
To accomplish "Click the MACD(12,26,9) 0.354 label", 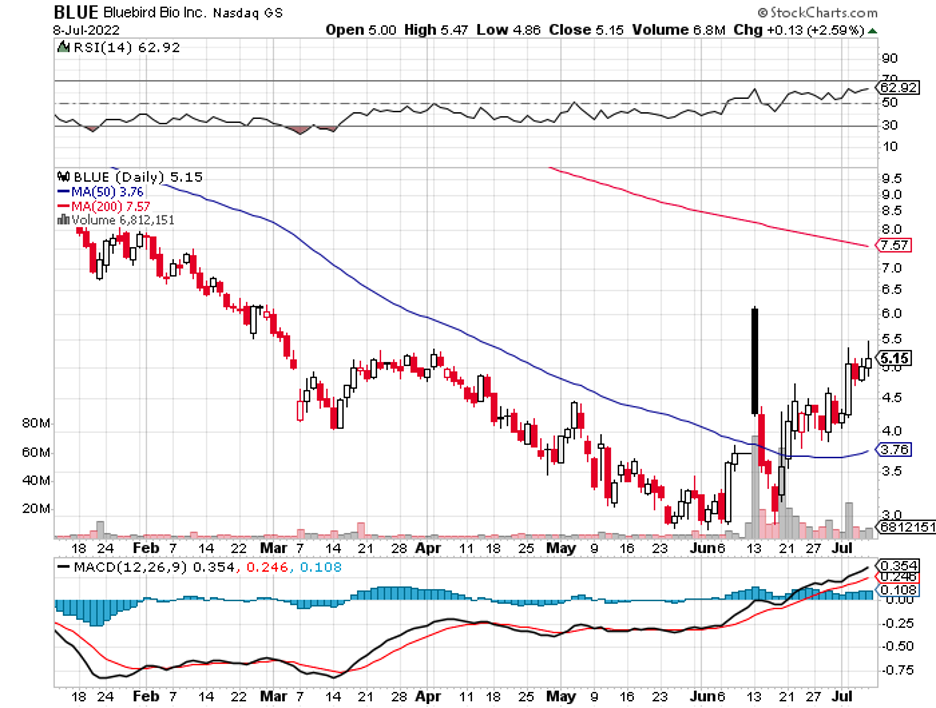I will click(153, 567).
